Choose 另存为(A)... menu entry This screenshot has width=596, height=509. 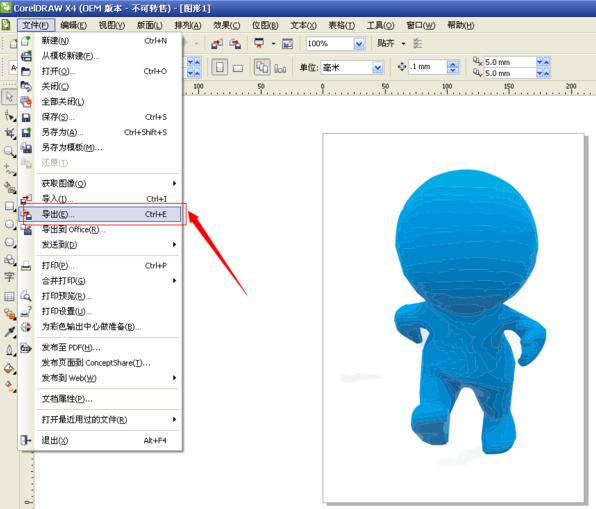coord(100,132)
